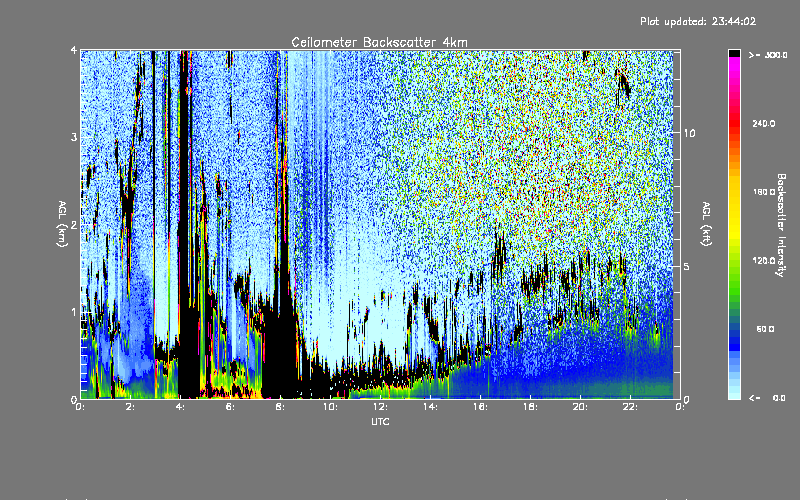This screenshot has height=500, width=800.
Task: Click the '120.0' colorbar value
Action: coord(764,260)
